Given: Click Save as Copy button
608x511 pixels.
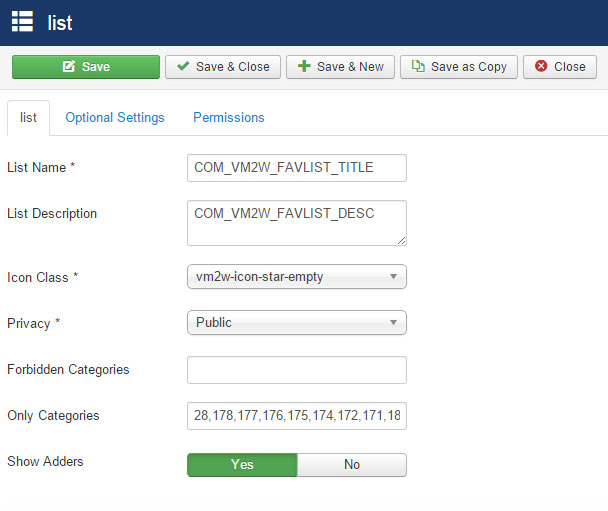Looking at the screenshot, I should pos(459,67).
